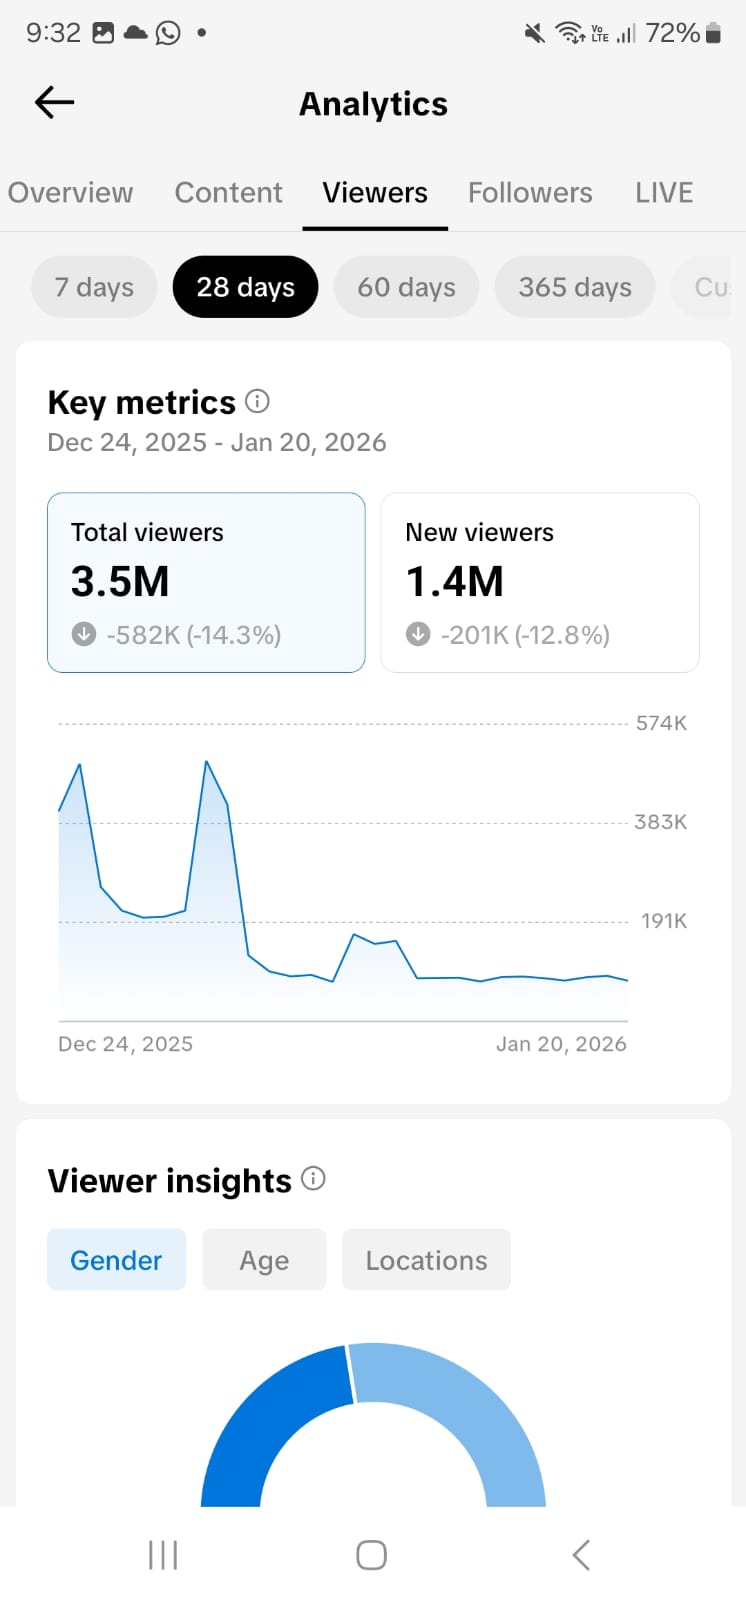Tap the back arrow in Analytics header

click(55, 102)
